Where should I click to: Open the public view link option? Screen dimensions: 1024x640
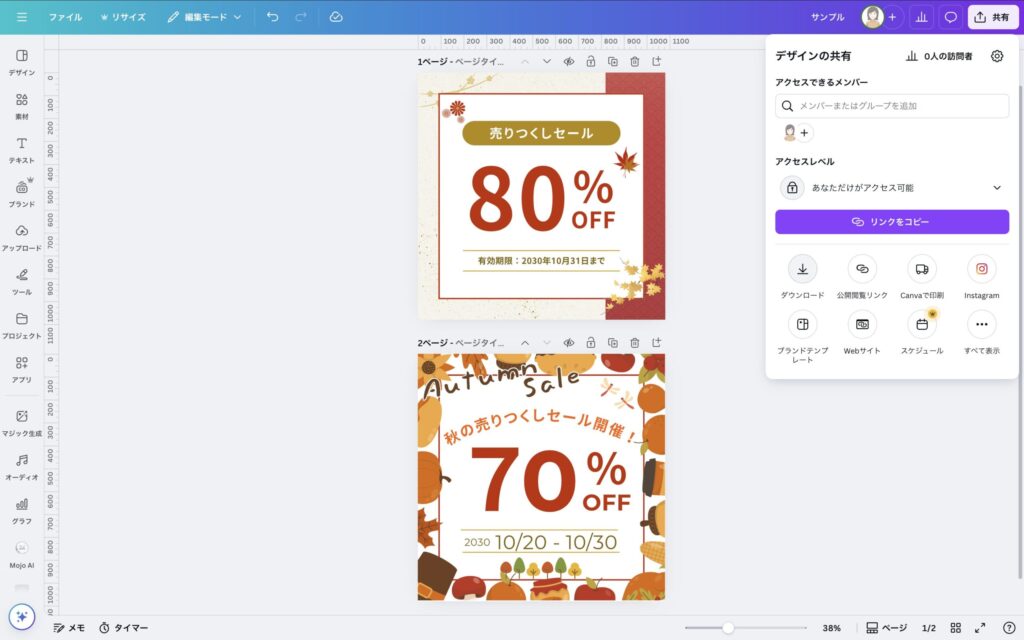[x=862, y=269]
